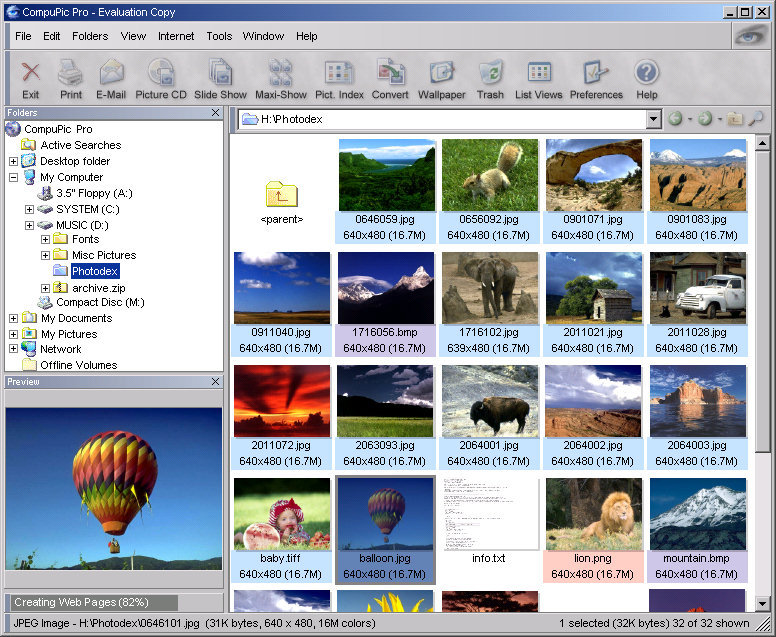Open the Folders menu
The image size is (776, 637).
(90, 36)
